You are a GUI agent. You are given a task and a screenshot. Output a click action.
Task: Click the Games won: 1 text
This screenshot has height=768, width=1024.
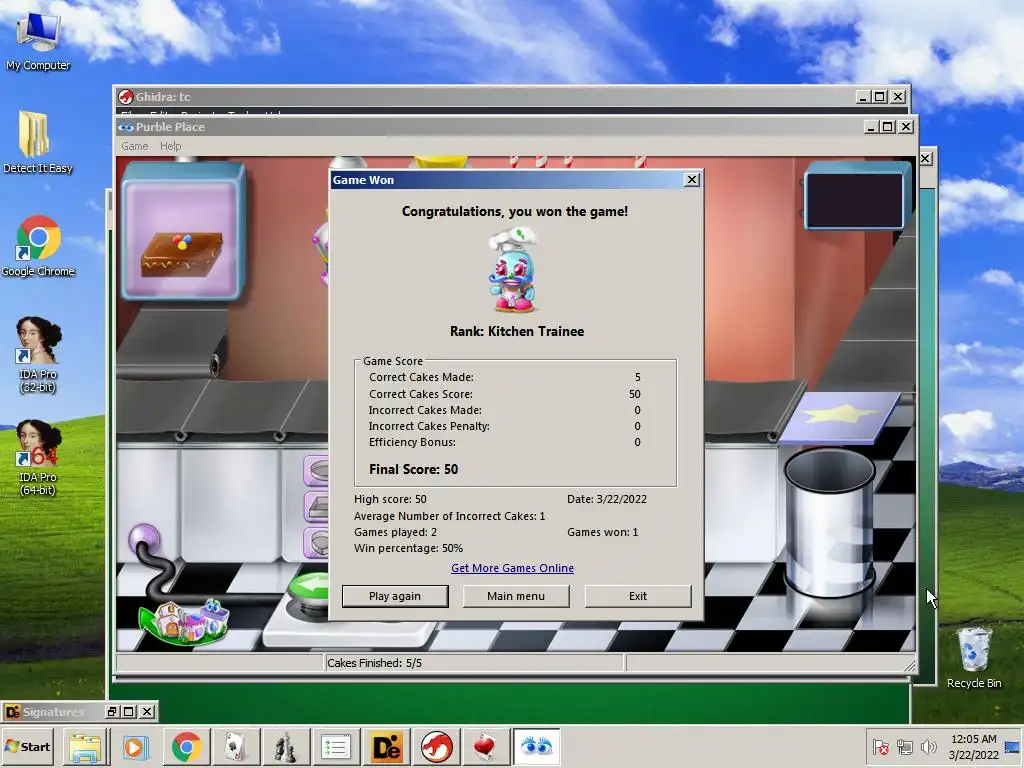(602, 532)
